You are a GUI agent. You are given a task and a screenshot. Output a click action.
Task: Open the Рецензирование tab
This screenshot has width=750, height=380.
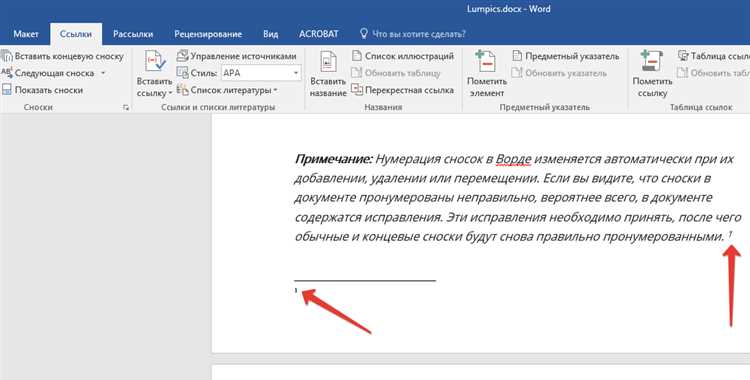point(208,34)
